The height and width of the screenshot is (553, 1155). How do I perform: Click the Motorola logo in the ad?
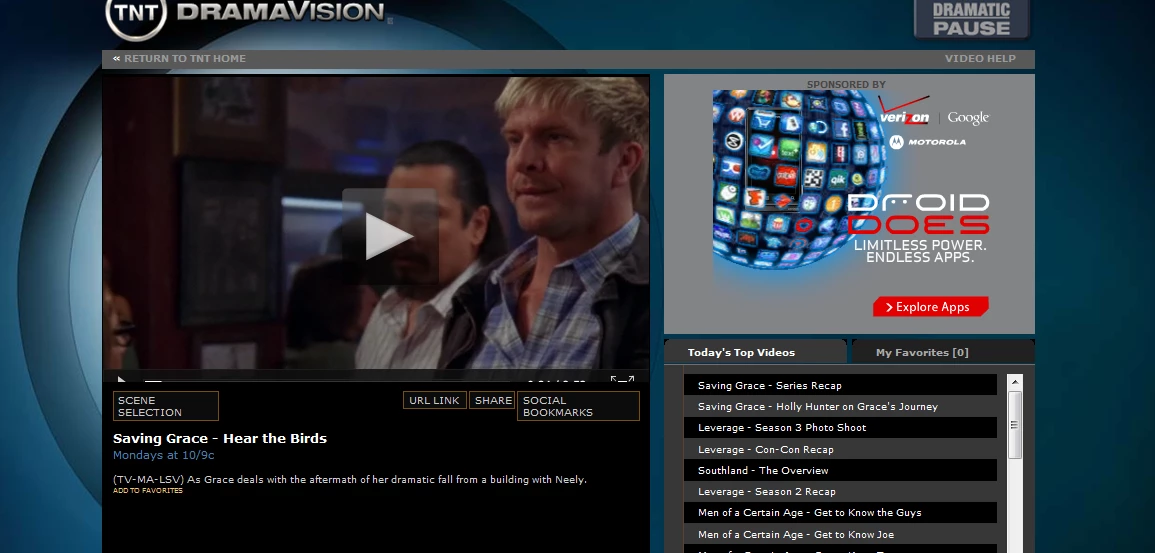tap(927, 142)
